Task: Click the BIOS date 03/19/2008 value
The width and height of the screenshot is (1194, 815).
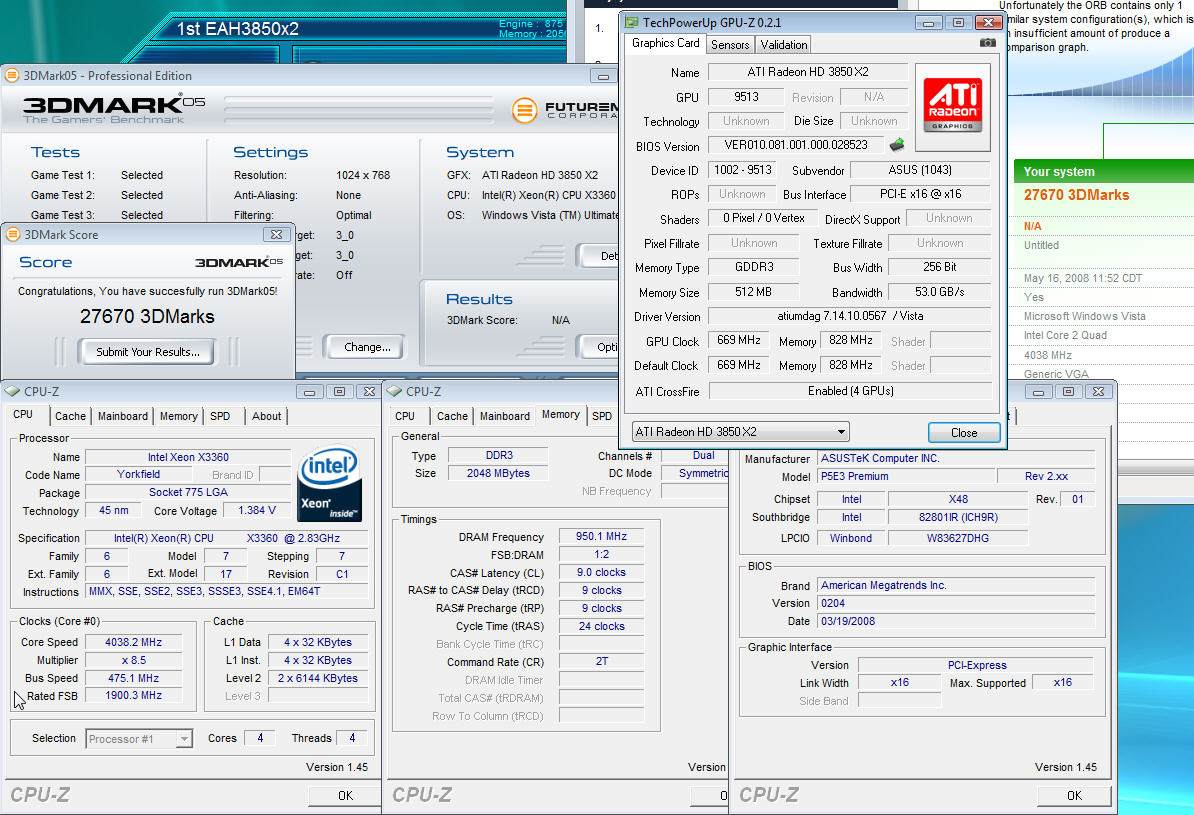Action: [x=956, y=621]
